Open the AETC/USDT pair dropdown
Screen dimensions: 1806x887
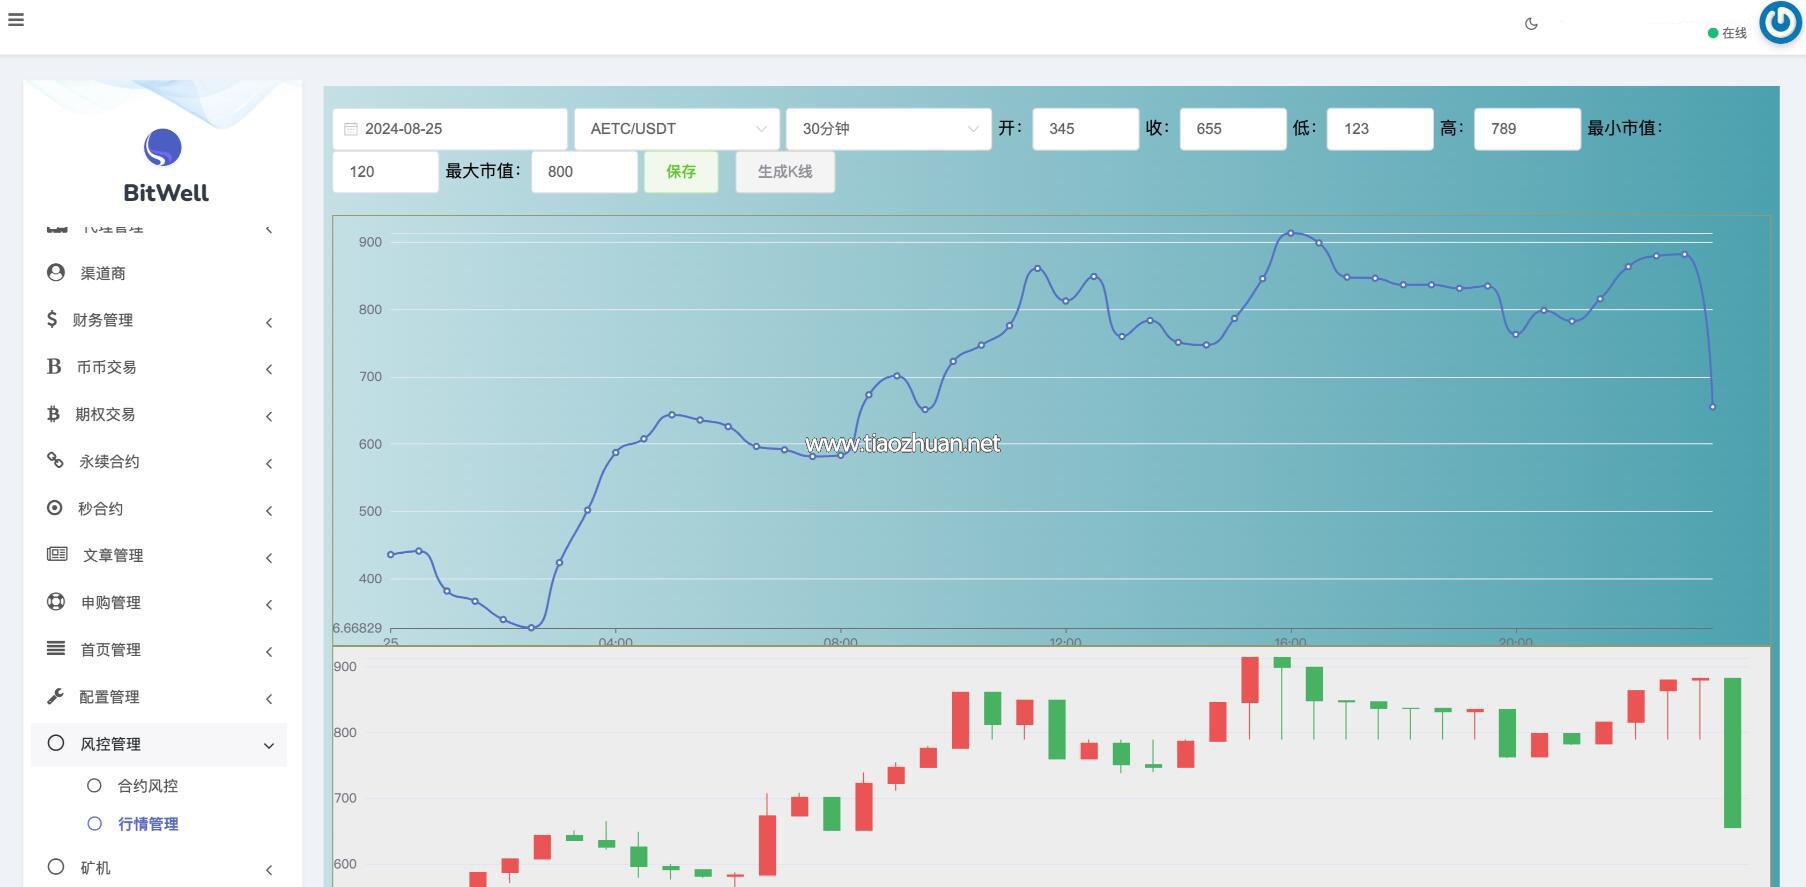pos(677,129)
